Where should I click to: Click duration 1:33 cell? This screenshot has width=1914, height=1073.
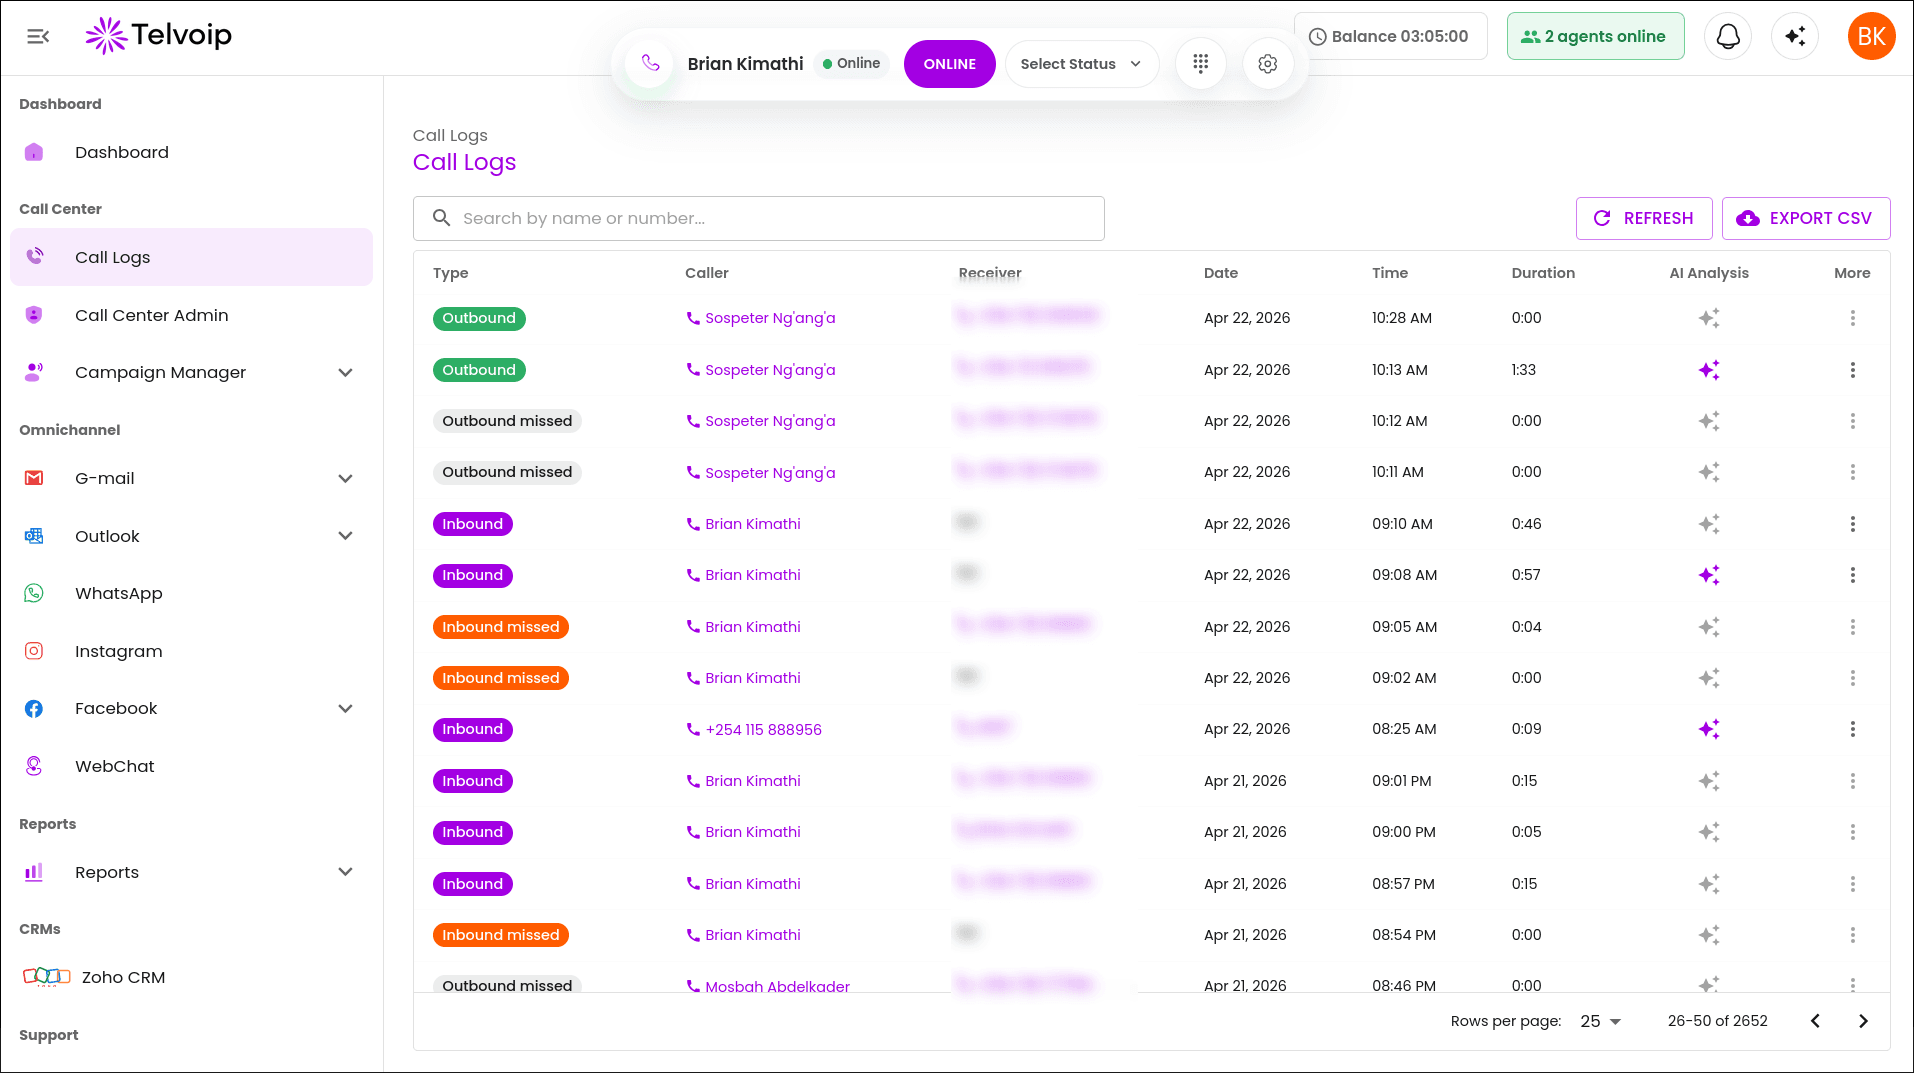pos(1523,370)
